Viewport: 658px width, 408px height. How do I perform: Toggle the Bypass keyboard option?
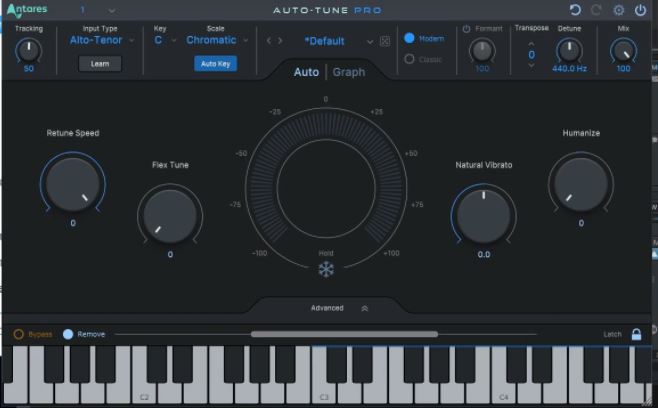pos(18,334)
